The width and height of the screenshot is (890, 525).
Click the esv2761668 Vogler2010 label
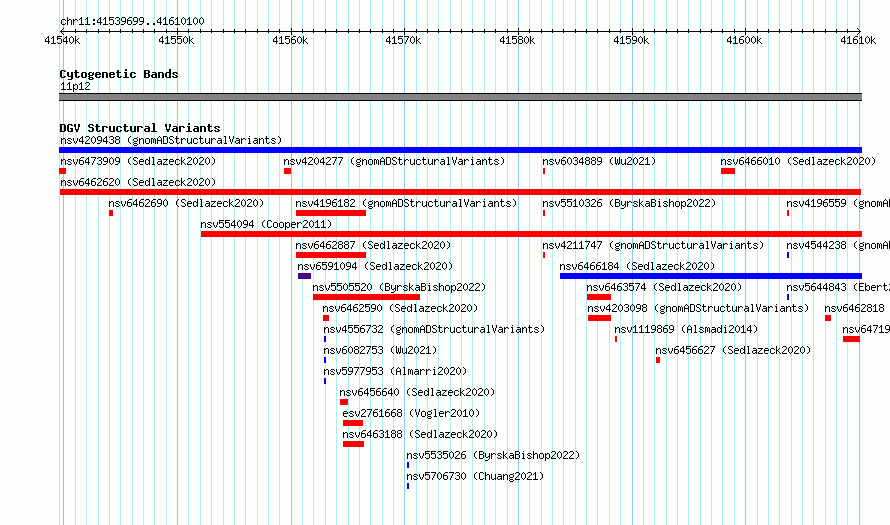coord(412,413)
